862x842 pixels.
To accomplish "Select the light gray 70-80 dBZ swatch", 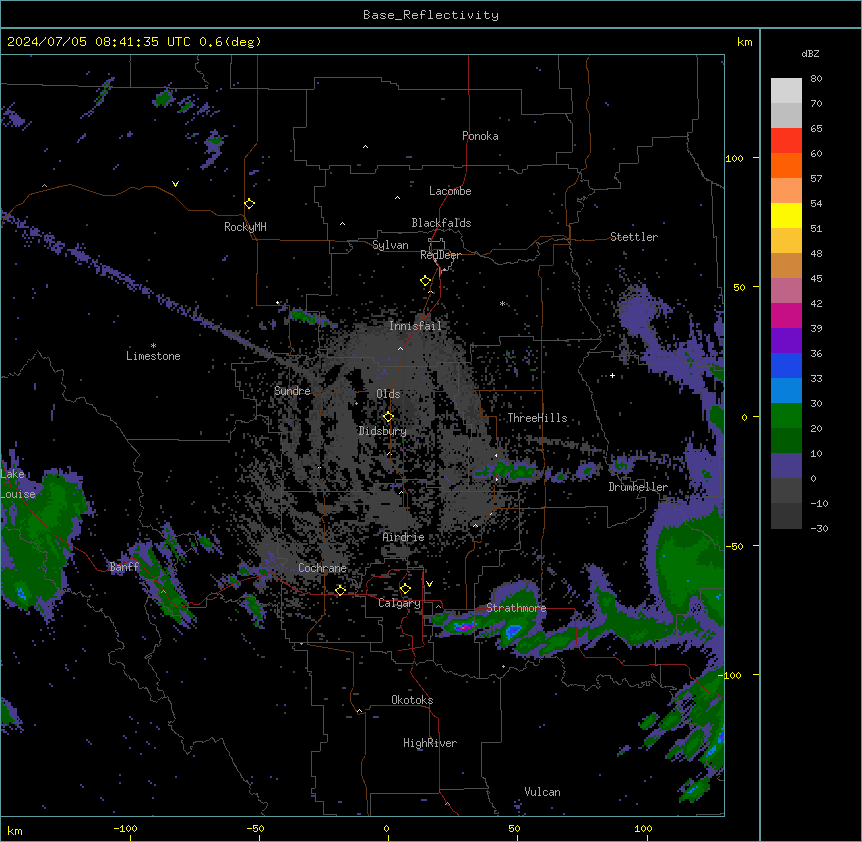I will coord(786,91).
